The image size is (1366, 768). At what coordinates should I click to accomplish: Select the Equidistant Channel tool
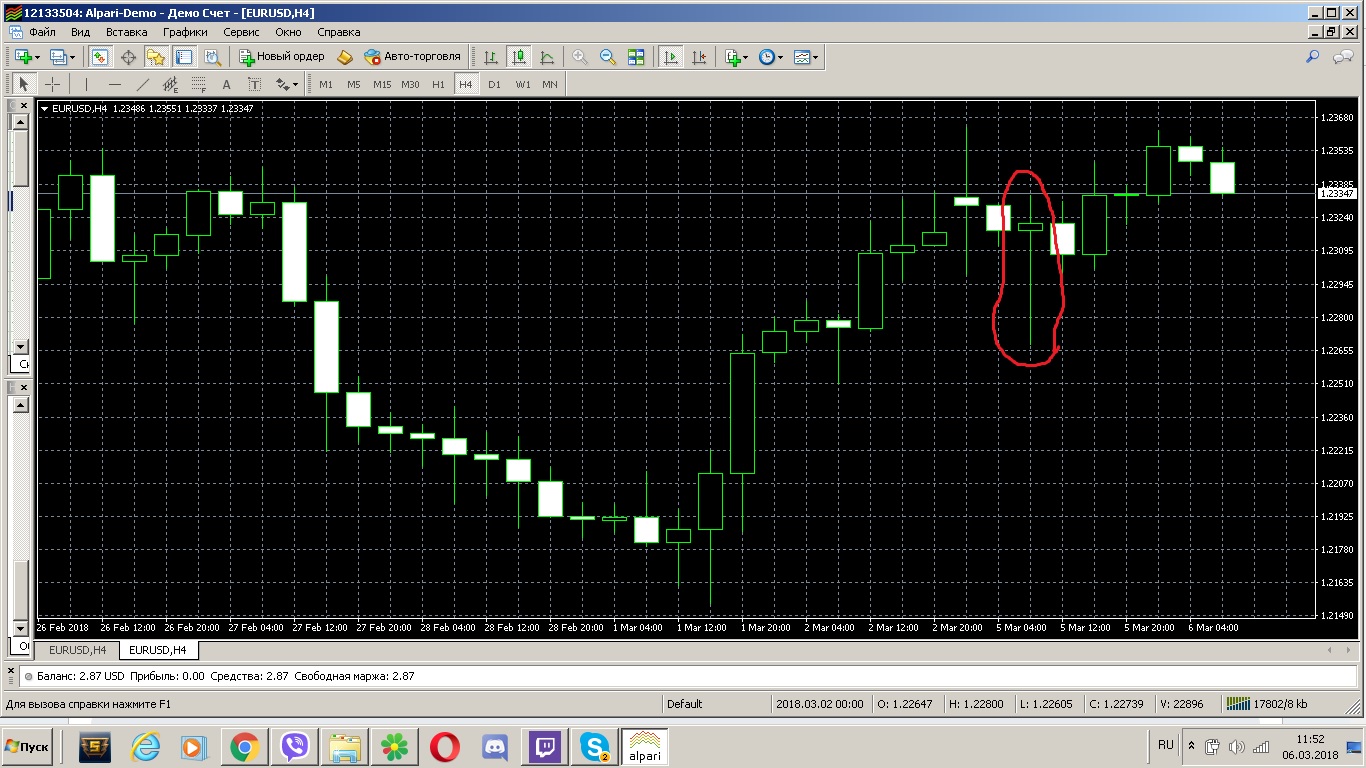click(170, 84)
